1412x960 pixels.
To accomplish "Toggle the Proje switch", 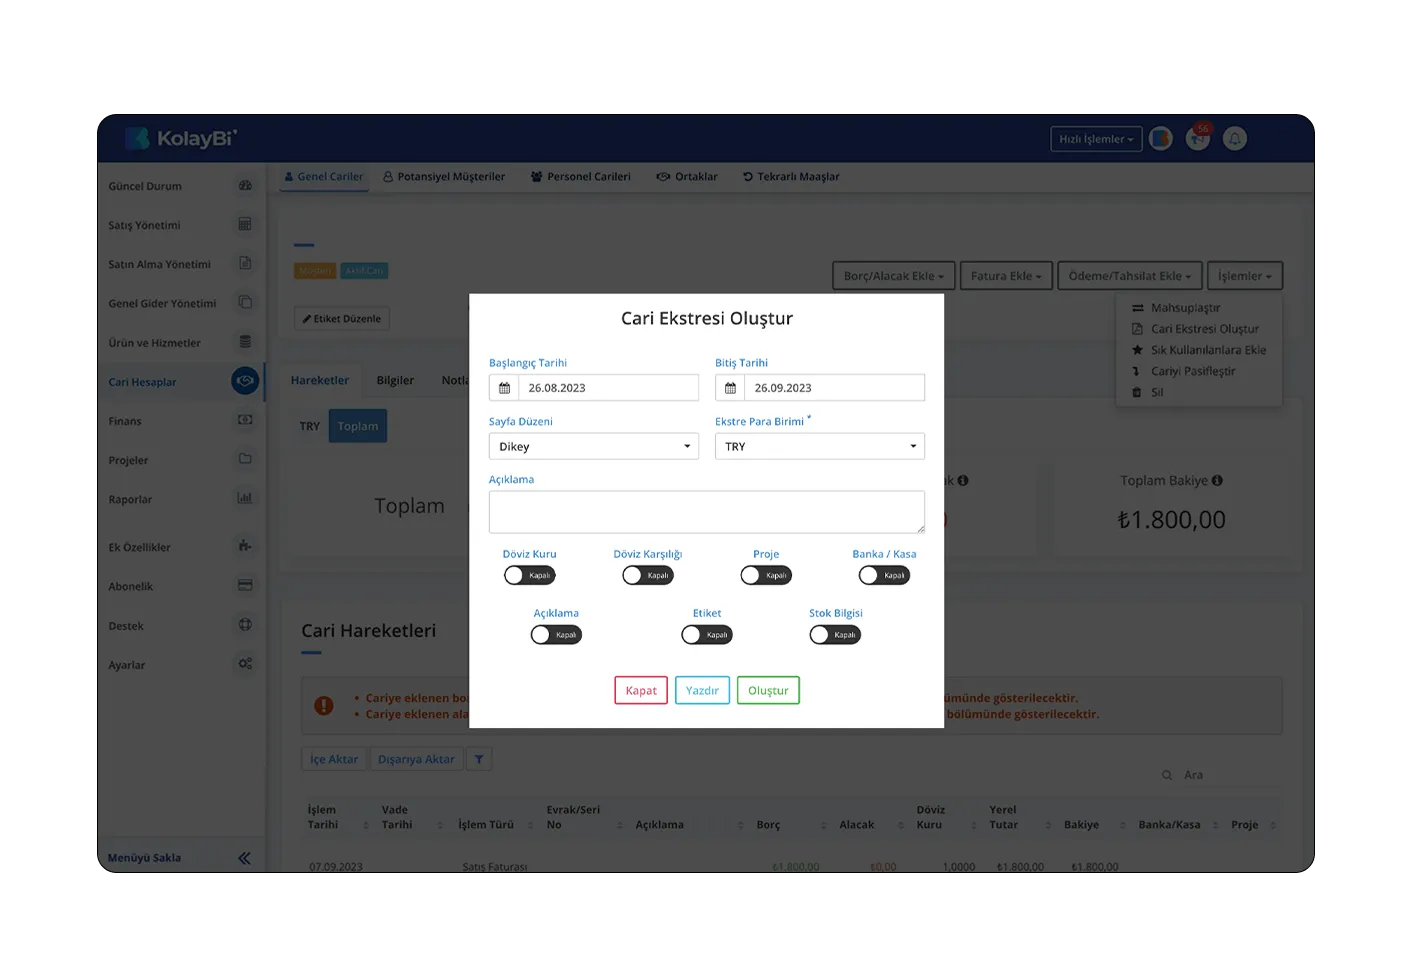I will (766, 575).
